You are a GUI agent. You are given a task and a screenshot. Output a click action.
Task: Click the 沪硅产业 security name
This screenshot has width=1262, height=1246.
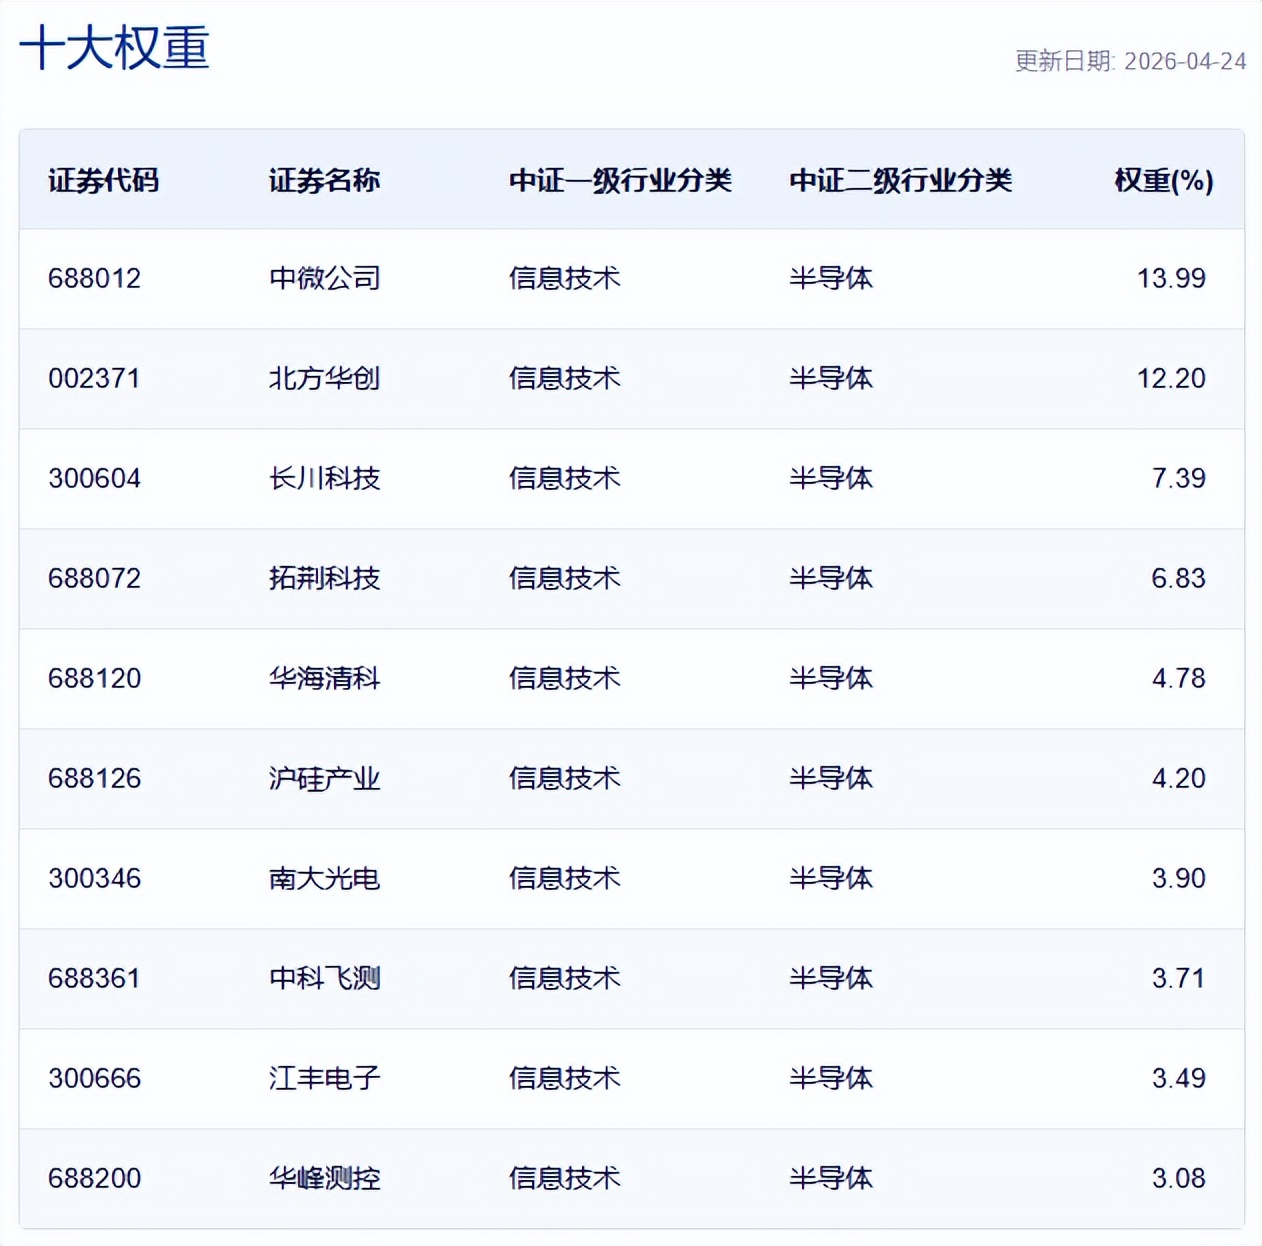tap(324, 778)
